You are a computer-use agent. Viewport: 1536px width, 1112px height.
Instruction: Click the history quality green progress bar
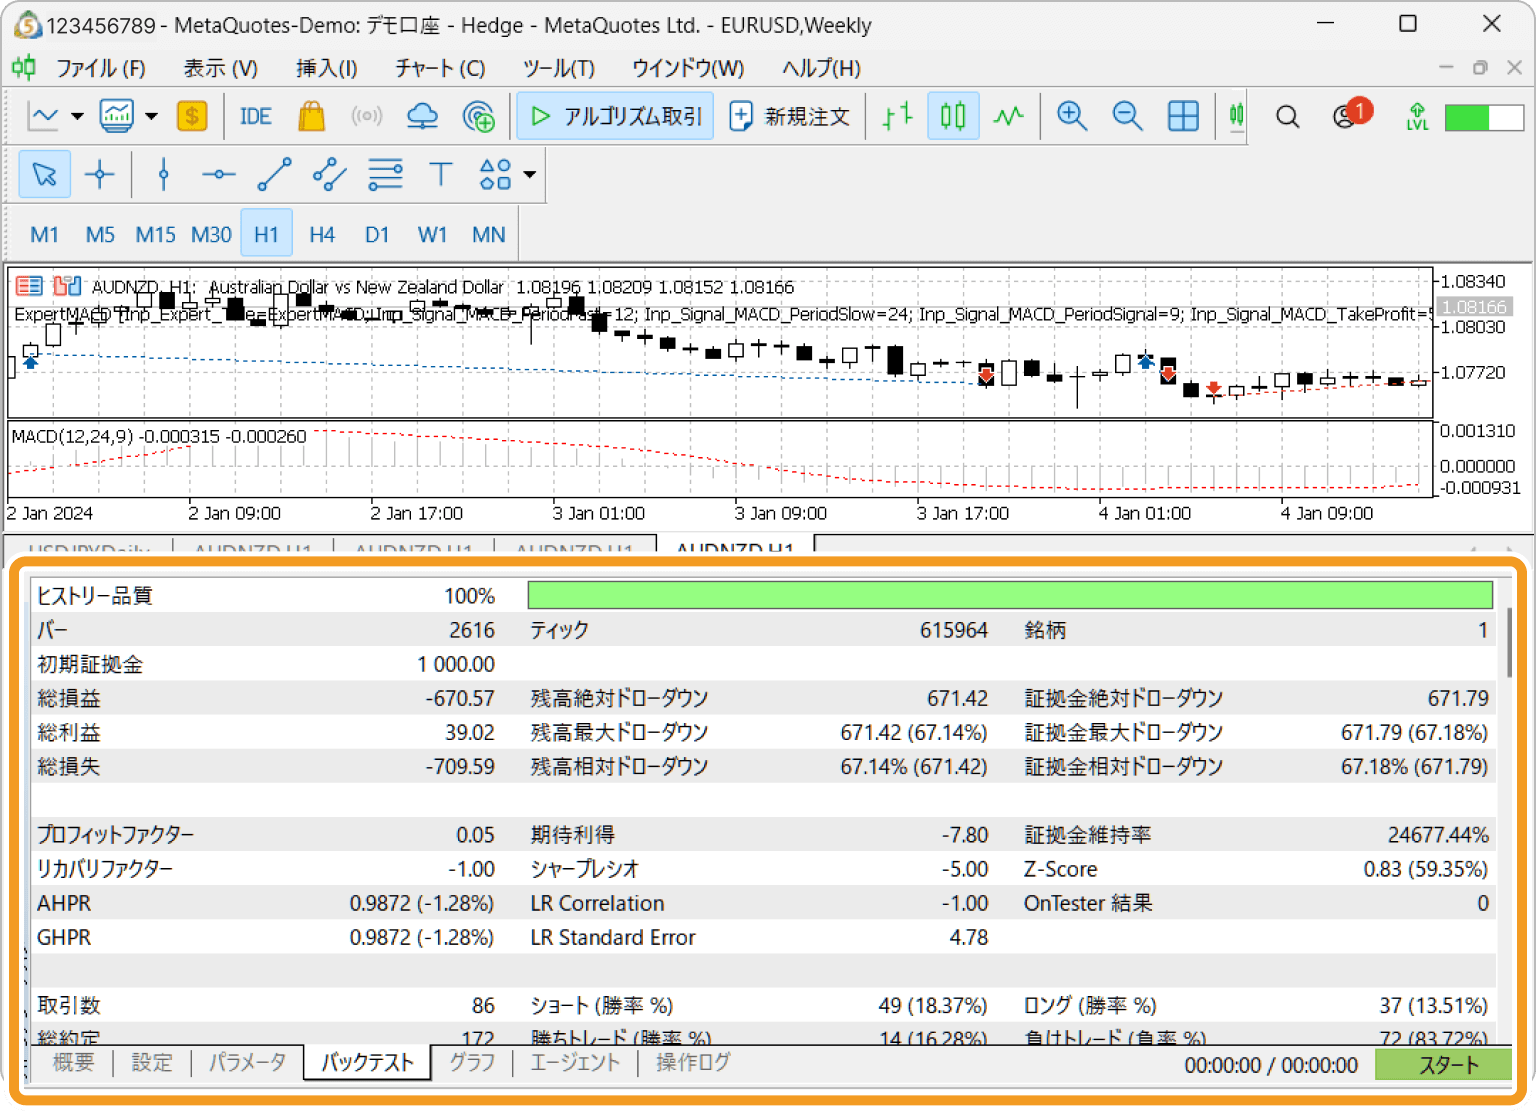click(1010, 596)
